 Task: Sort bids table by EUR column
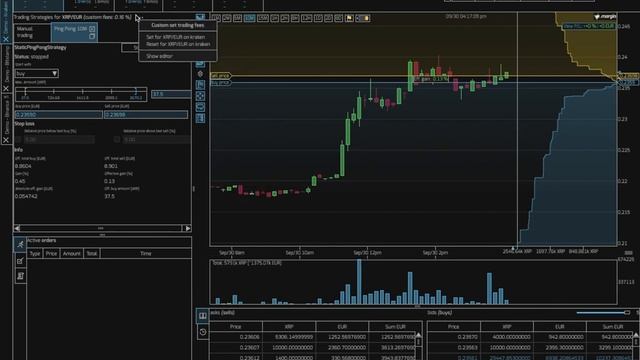560,327
